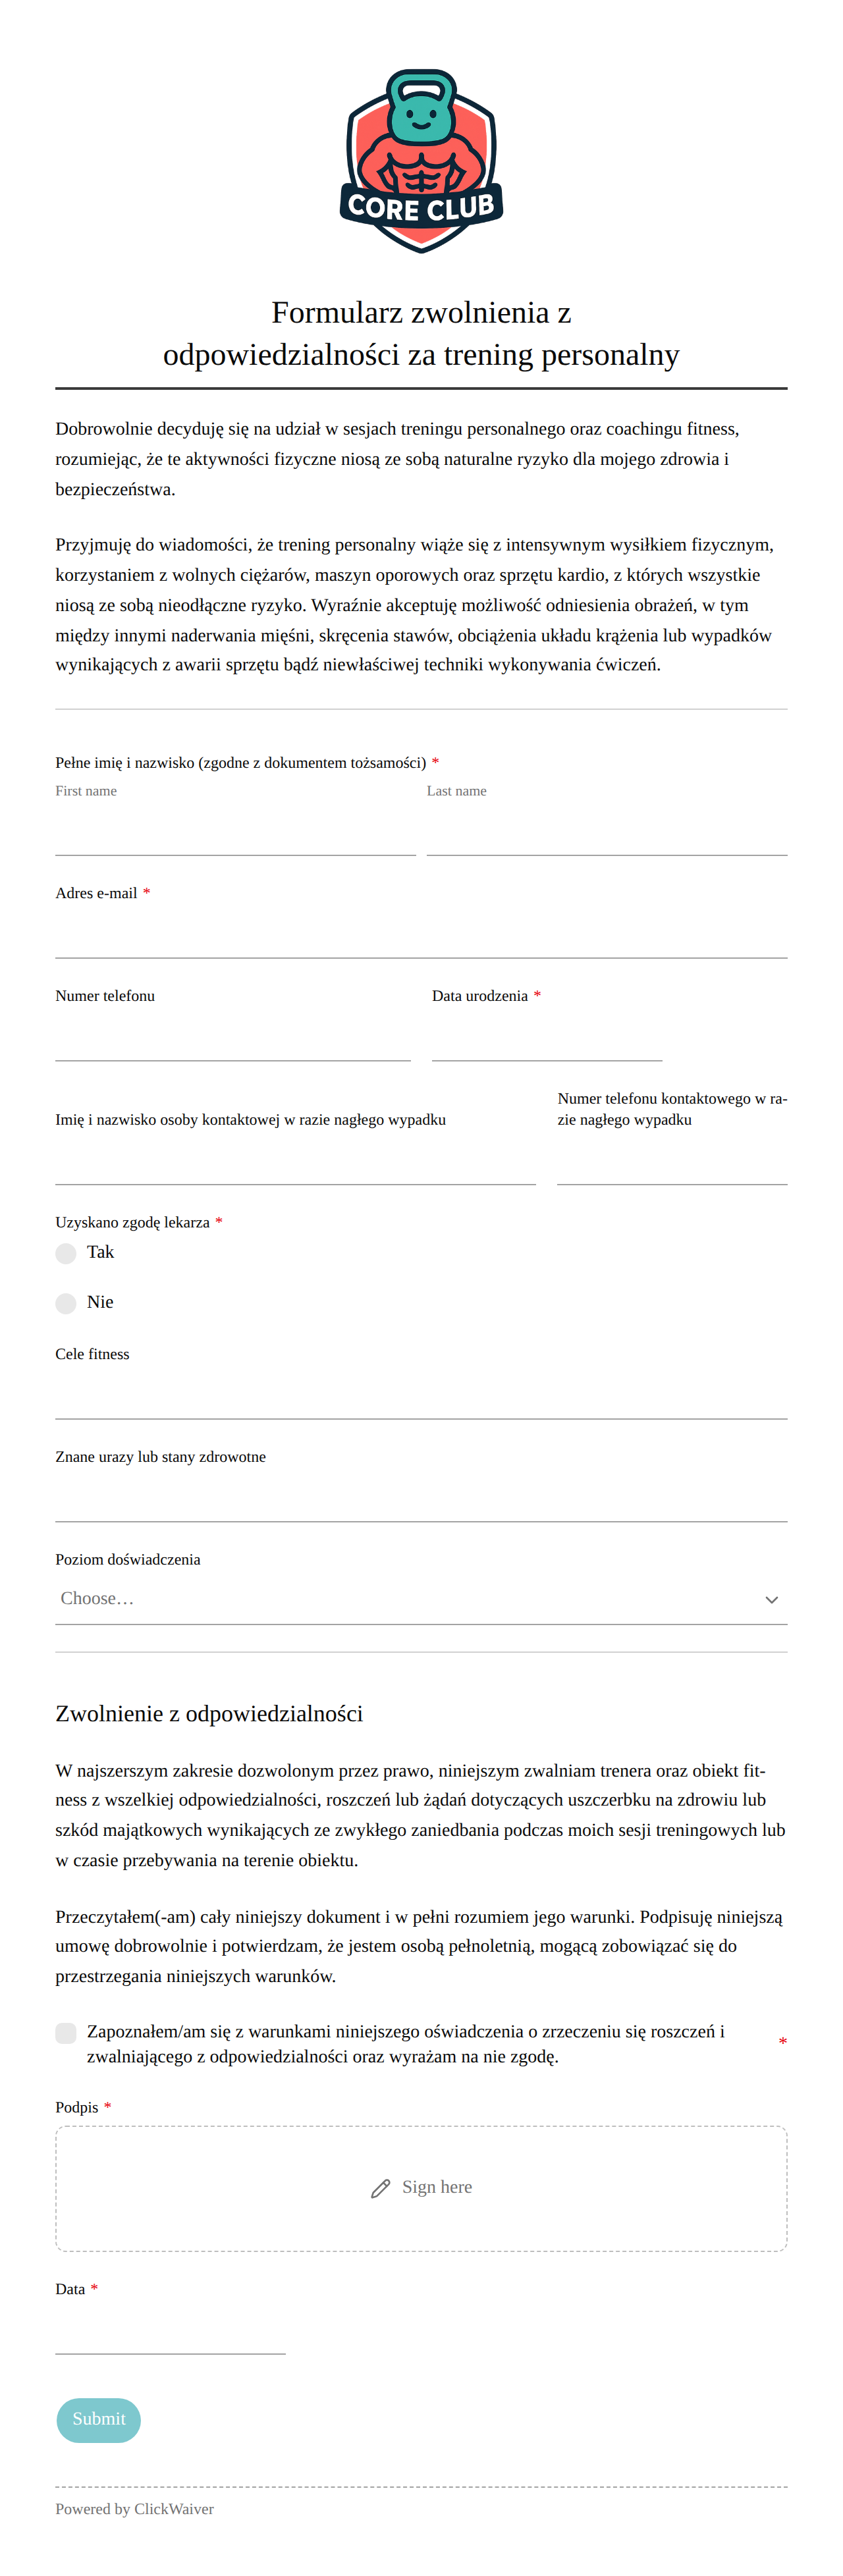Screen dimensions: 843x2576
Task: Click the Core Club kettlebell logo
Action: [x=421, y=161]
